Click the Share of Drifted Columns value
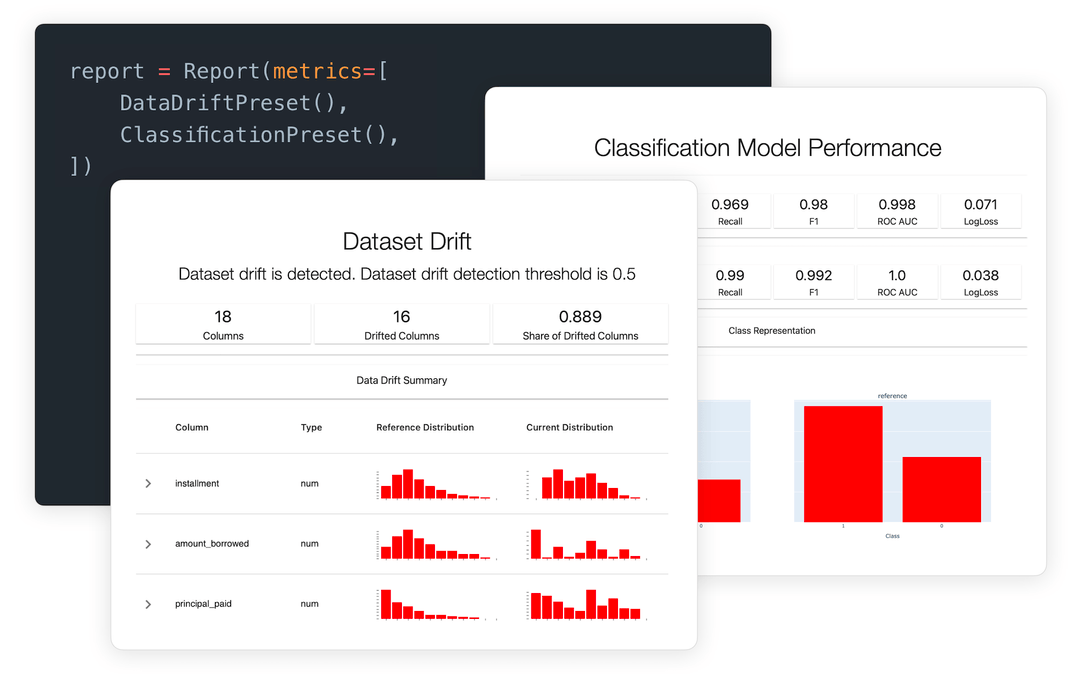Viewport: 1080px width, 674px height. pos(580,317)
